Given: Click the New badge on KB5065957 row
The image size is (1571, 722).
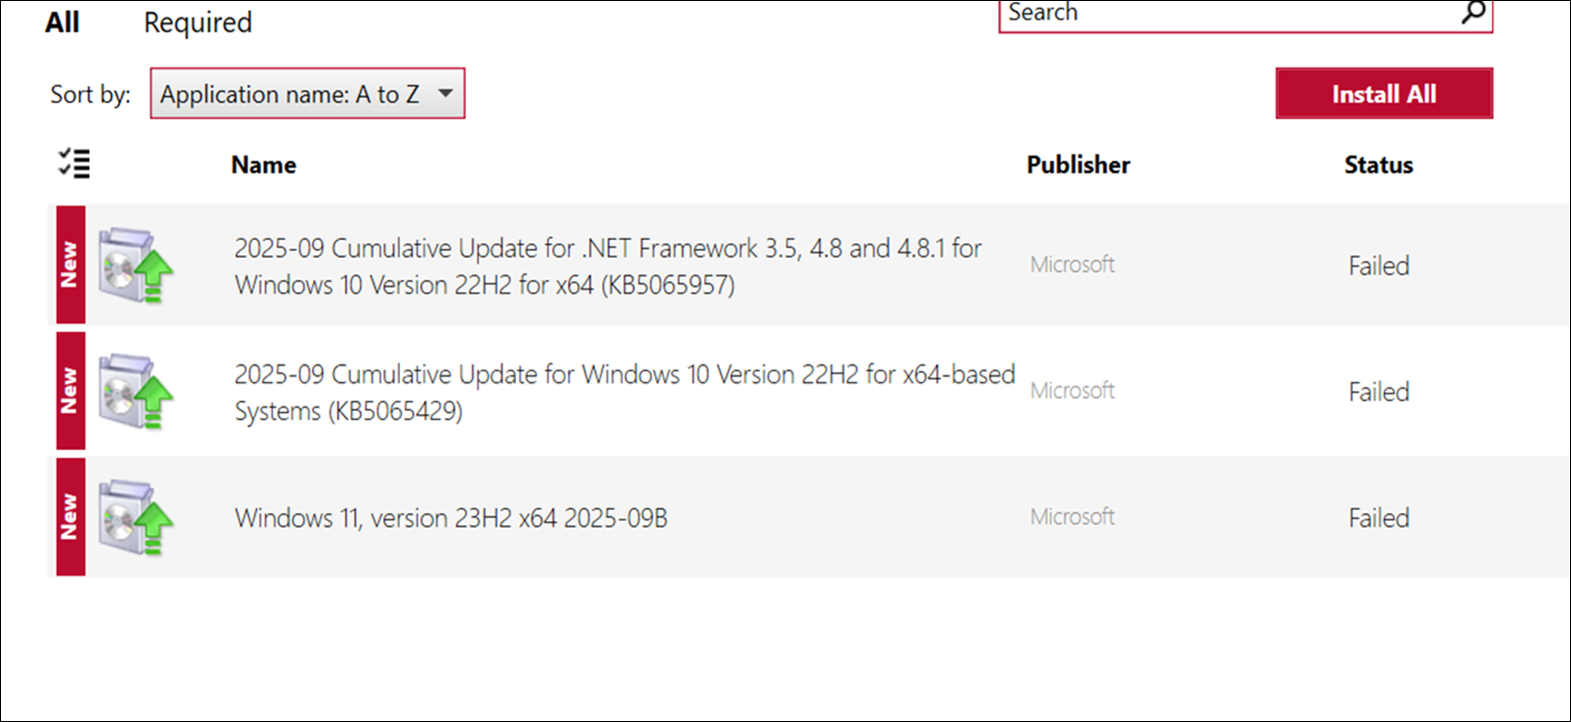Looking at the screenshot, I should pos(70,265).
